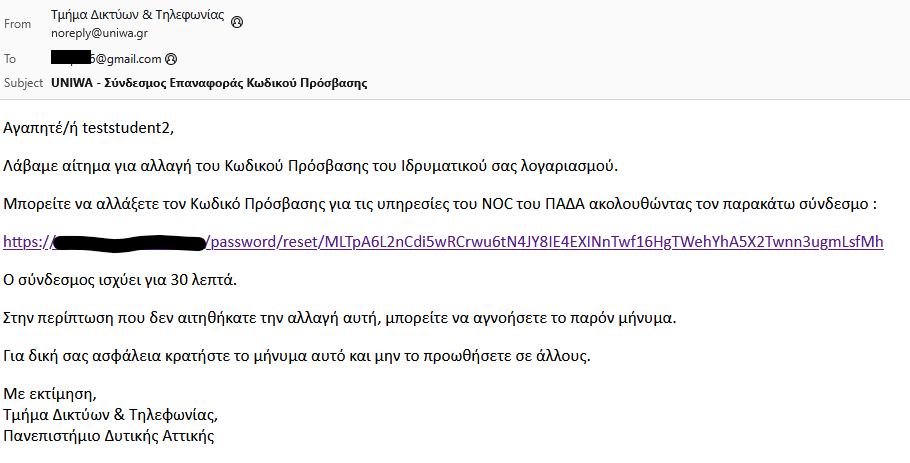The height and width of the screenshot is (463, 910).
Task: Click the "To" header label
Action: click(10, 59)
